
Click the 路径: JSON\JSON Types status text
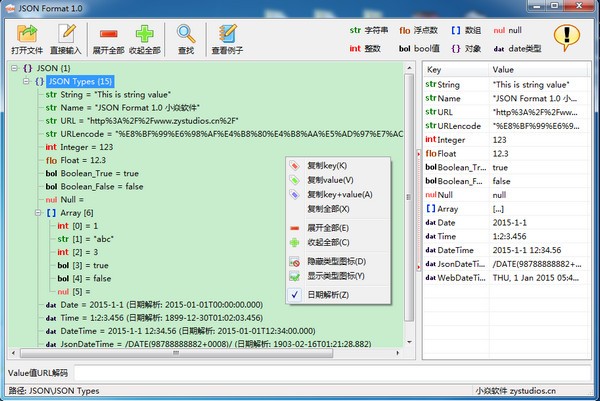tap(54, 391)
